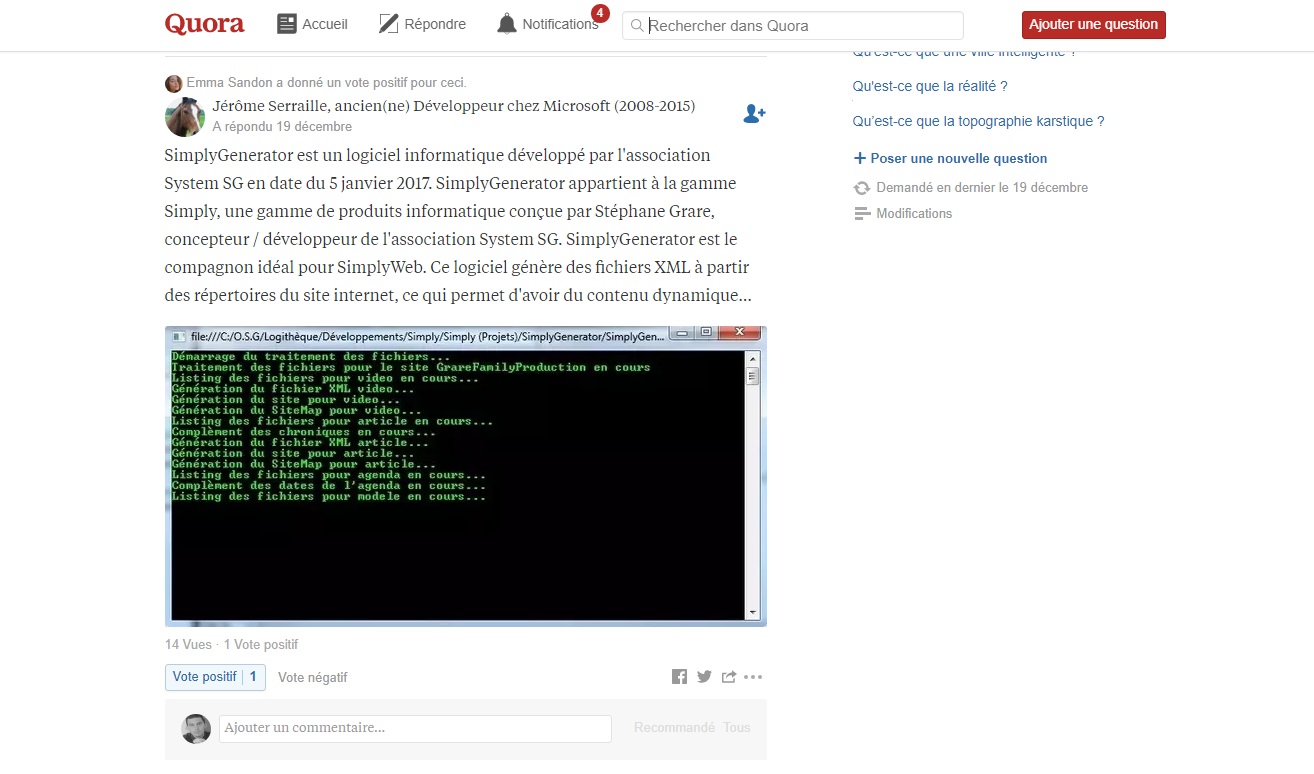Image resolution: width=1314 pixels, height=774 pixels.
Task: Open the more options ellipsis menu
Action: click(753, 677)
